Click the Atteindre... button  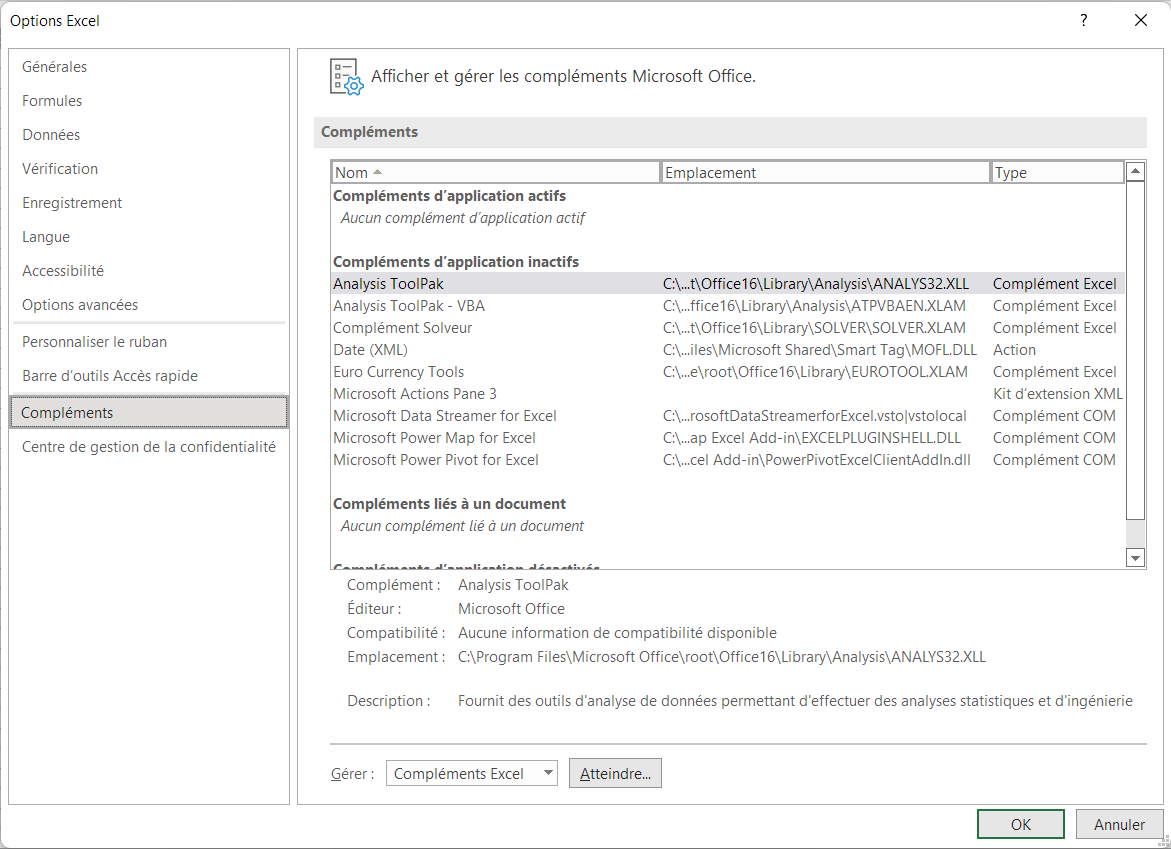[x=615, y=774]
